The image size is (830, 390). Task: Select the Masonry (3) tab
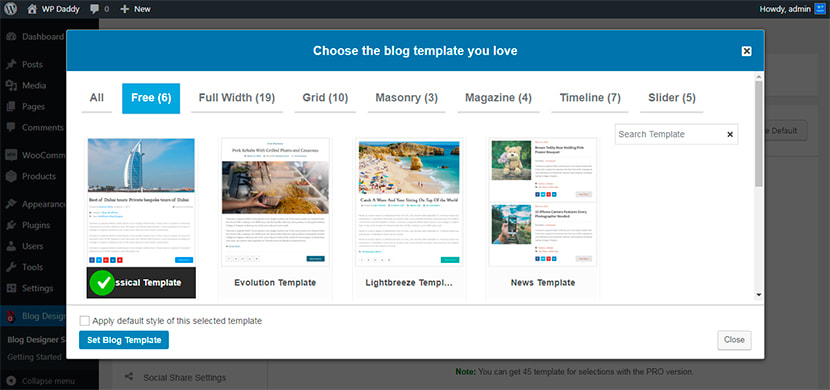407,98
